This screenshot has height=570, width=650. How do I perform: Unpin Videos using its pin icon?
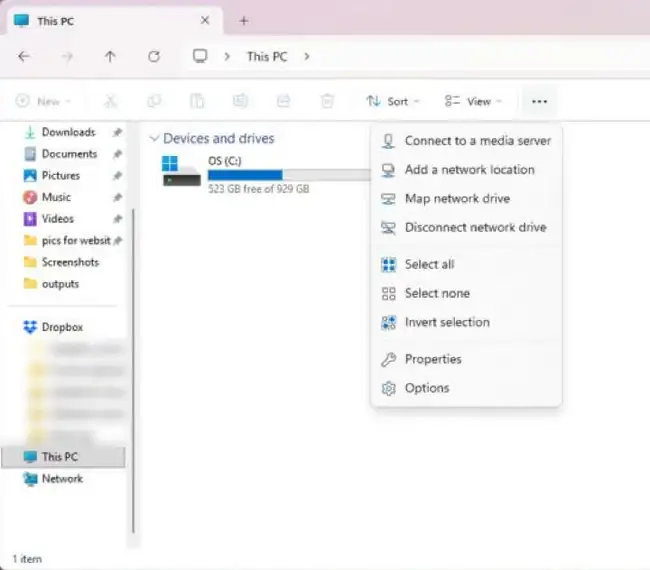tap(117, 218)
